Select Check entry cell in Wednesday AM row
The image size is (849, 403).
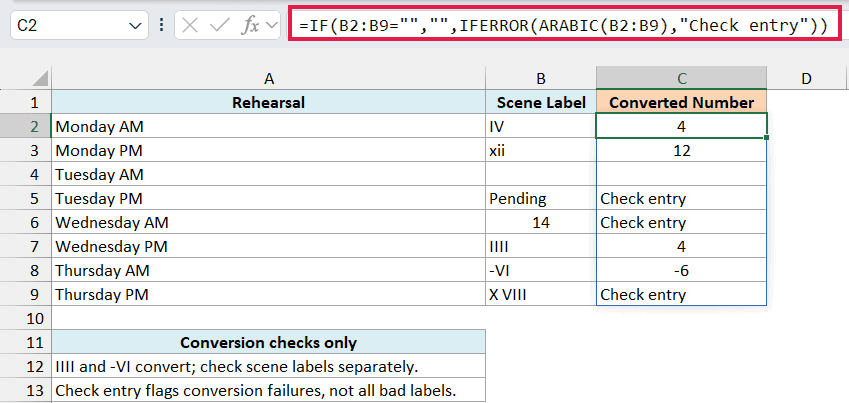point(681,222)
